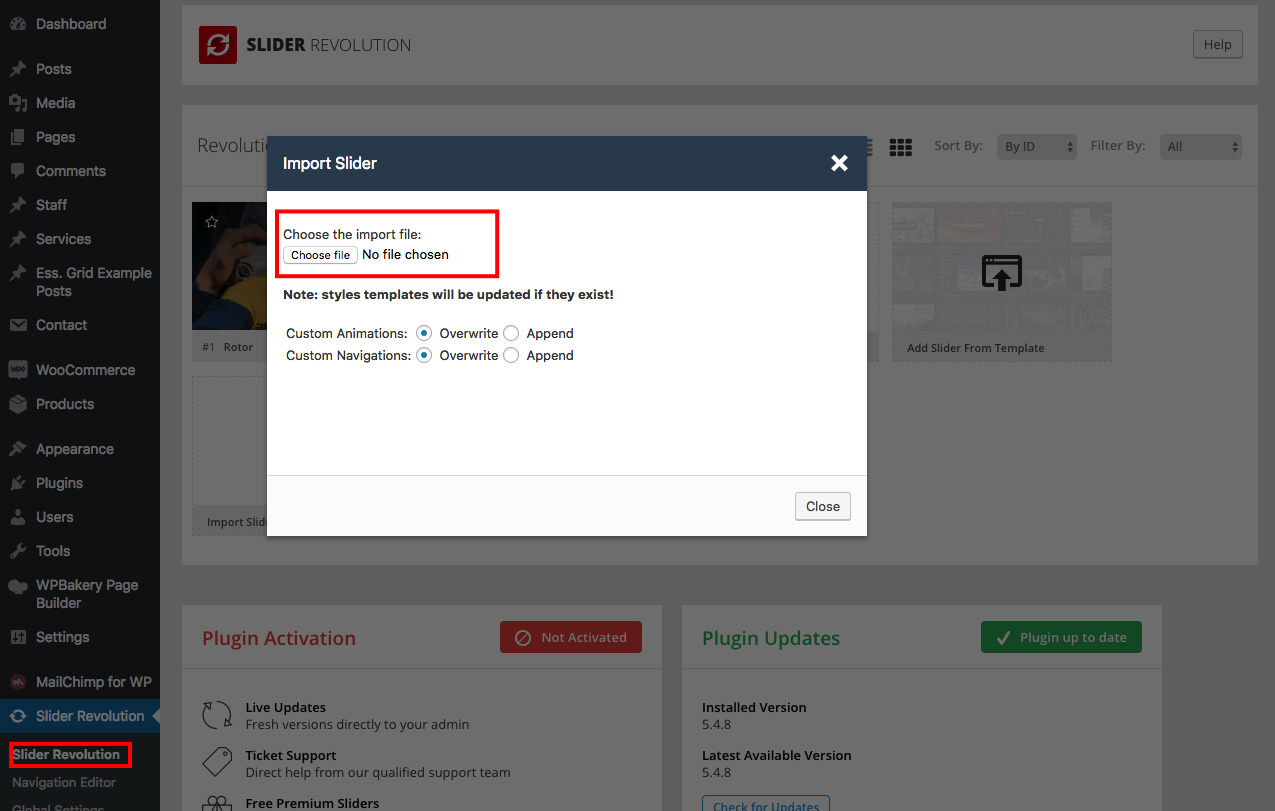Click the Dashboard gauge icon in sidebar

coord(17,24)
